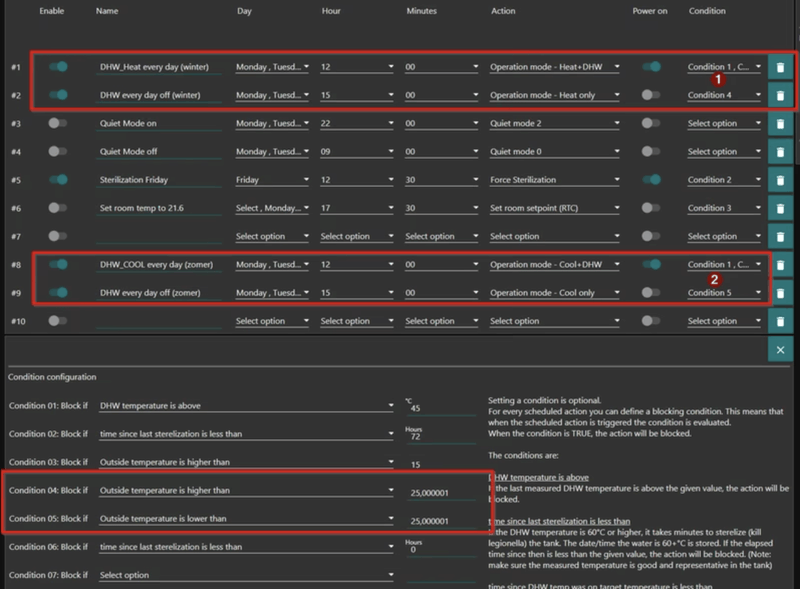
Task: Click the Condition column header
Action: tap(707, 11)
